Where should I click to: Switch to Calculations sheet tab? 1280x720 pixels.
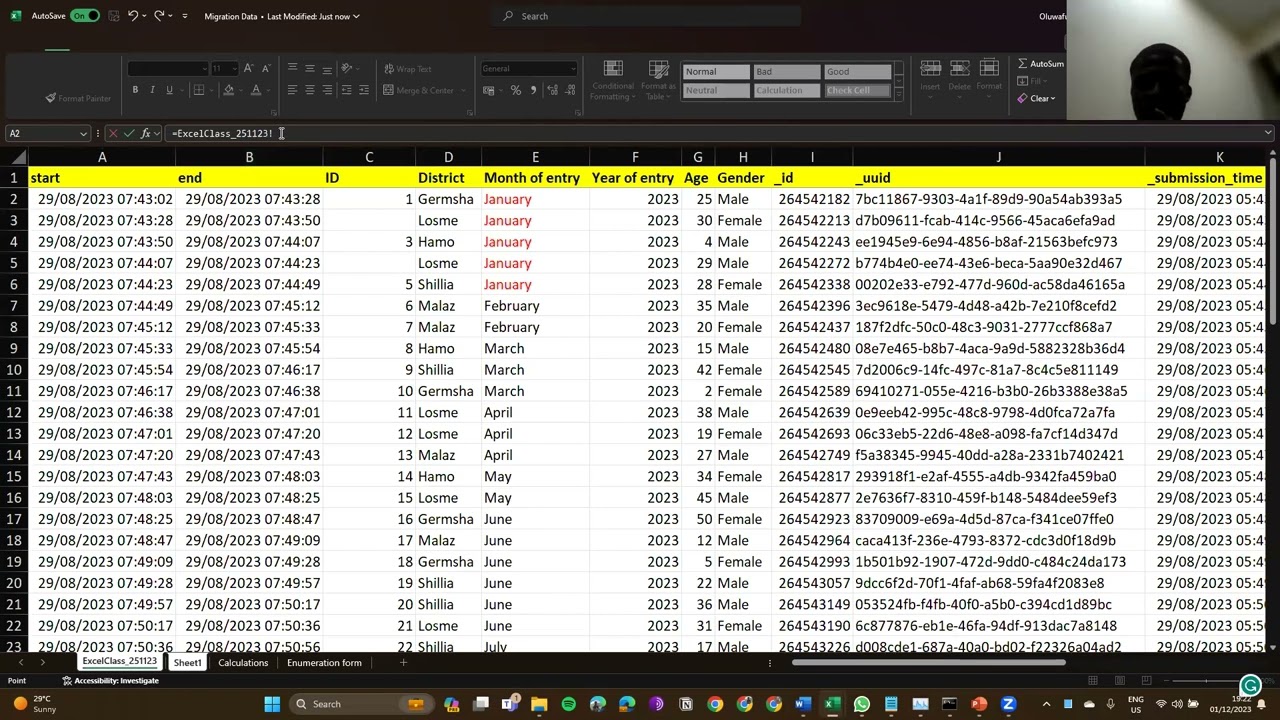243,663
